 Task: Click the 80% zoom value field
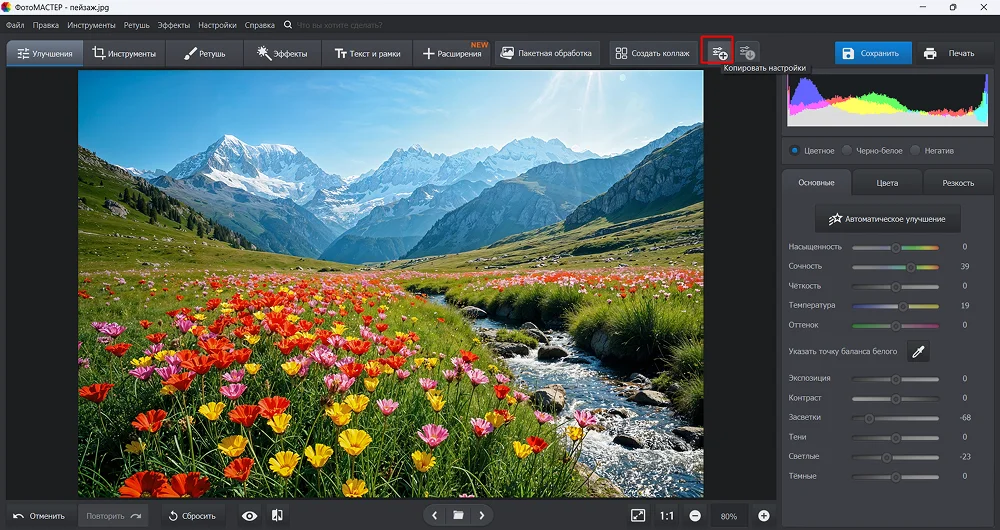729,516
